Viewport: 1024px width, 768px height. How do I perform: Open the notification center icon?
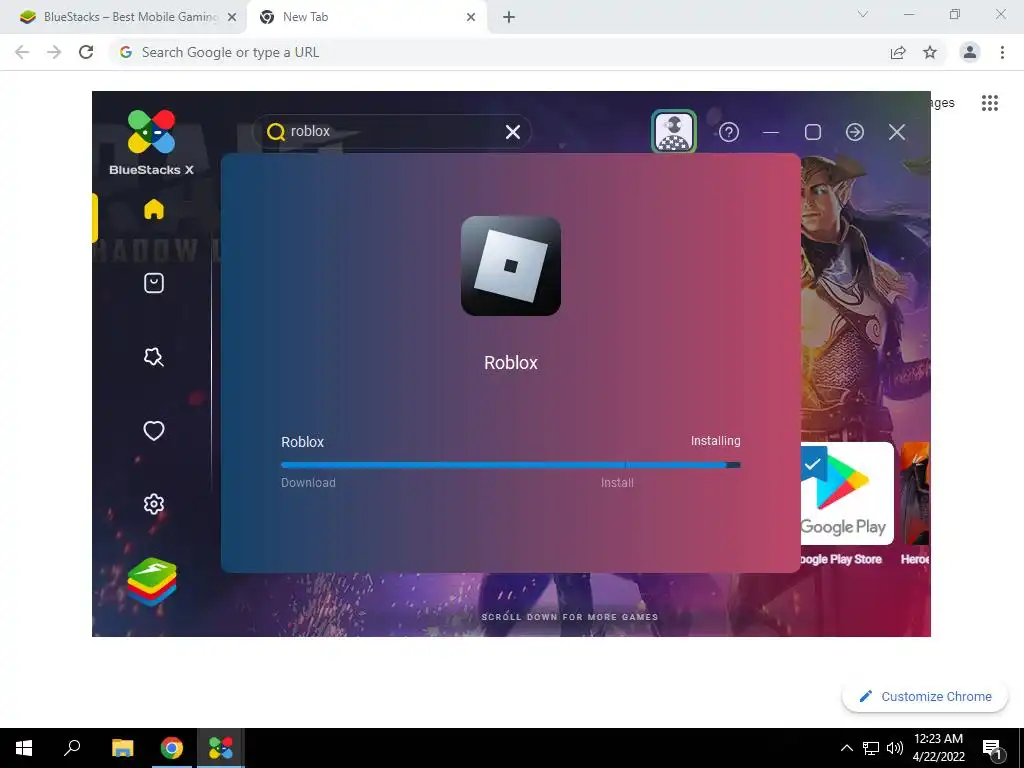point(993,748)
